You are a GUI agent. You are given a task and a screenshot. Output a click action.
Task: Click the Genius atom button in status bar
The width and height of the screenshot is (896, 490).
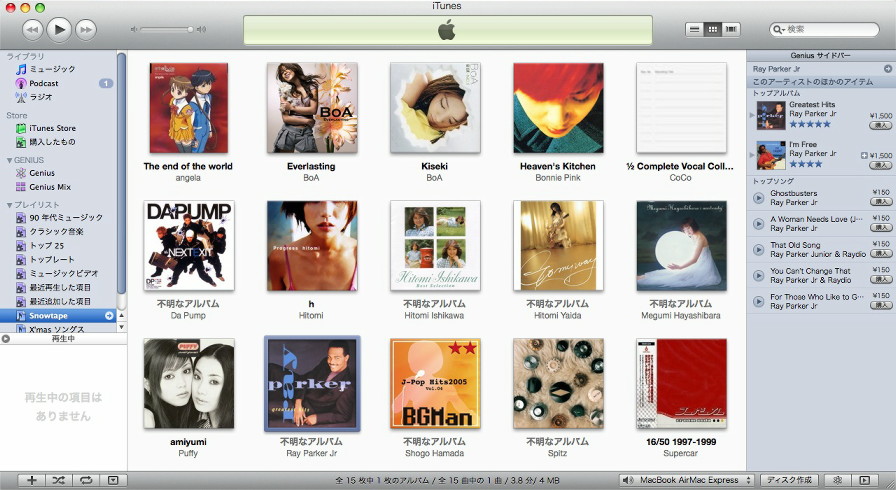coord(838,480)
